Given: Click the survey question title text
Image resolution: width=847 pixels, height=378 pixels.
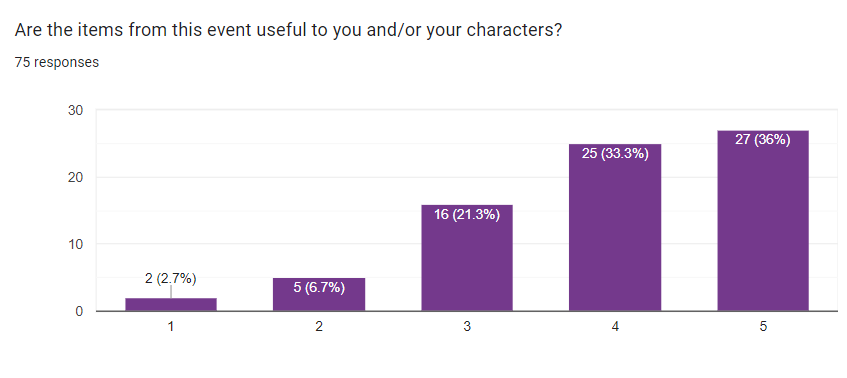Looking at the screenshot, I should (x=288, y=30).
